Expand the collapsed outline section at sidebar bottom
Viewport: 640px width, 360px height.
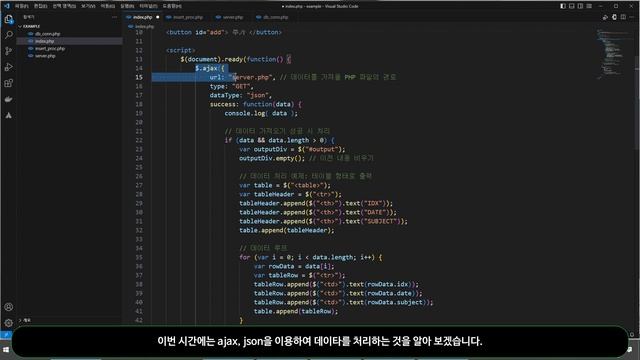click(69, 320)
